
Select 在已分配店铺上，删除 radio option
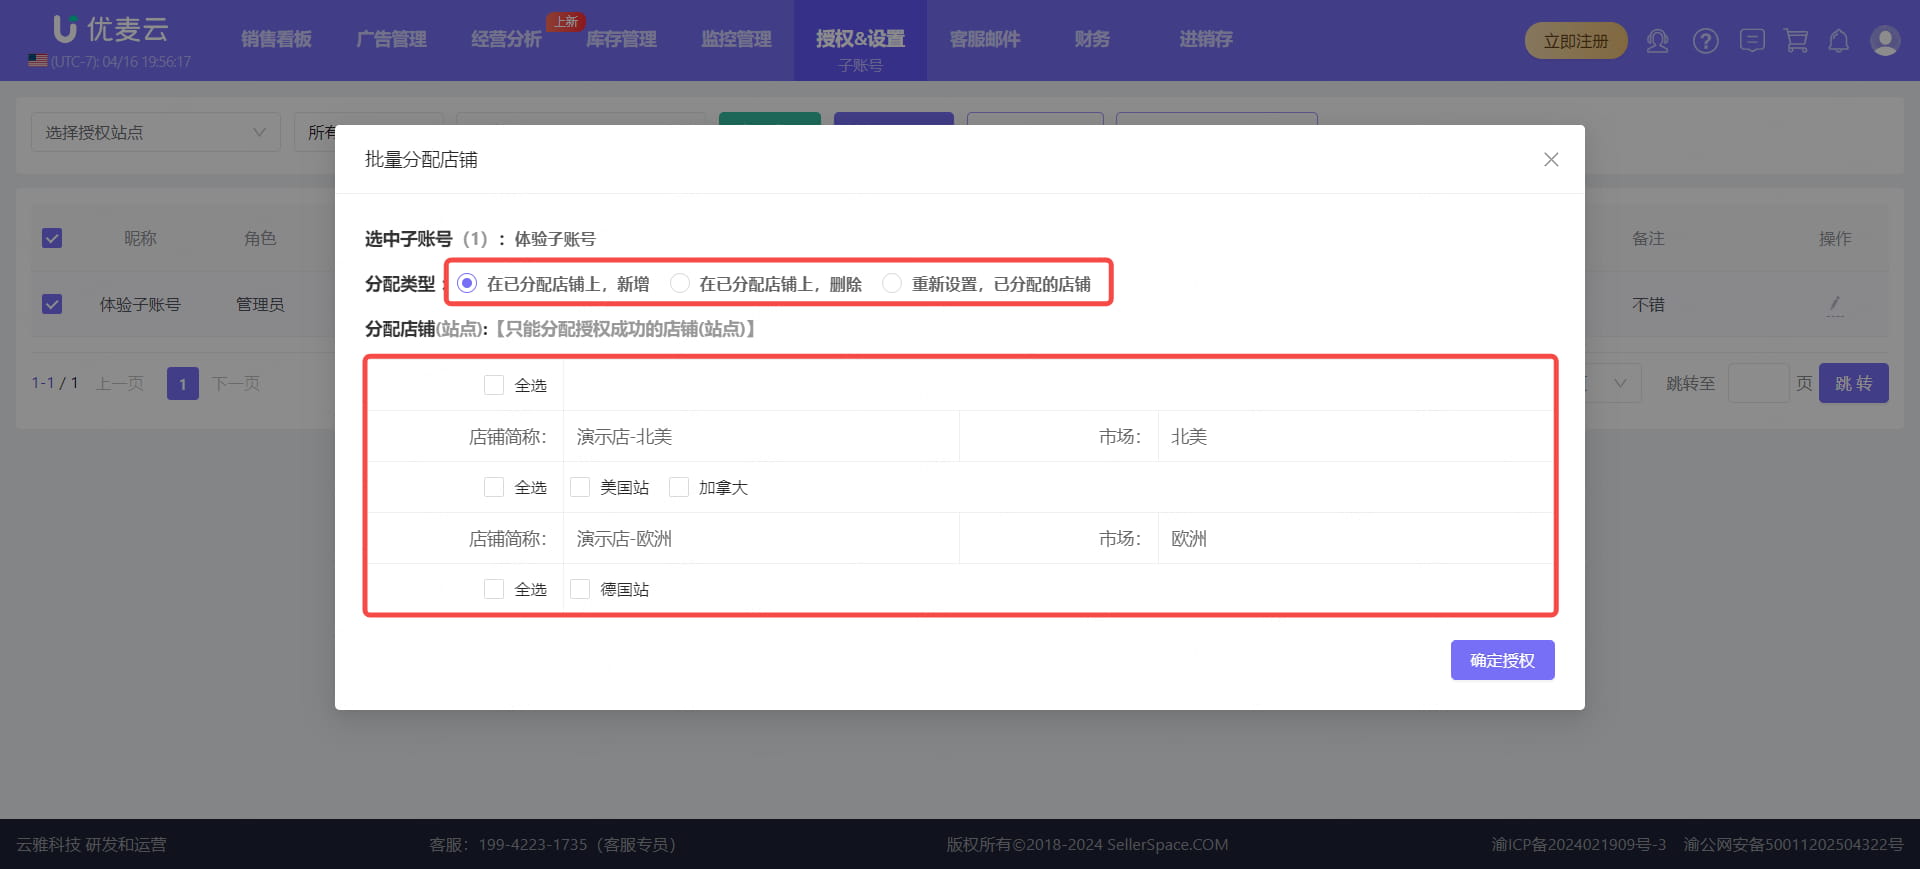[680, 284]
